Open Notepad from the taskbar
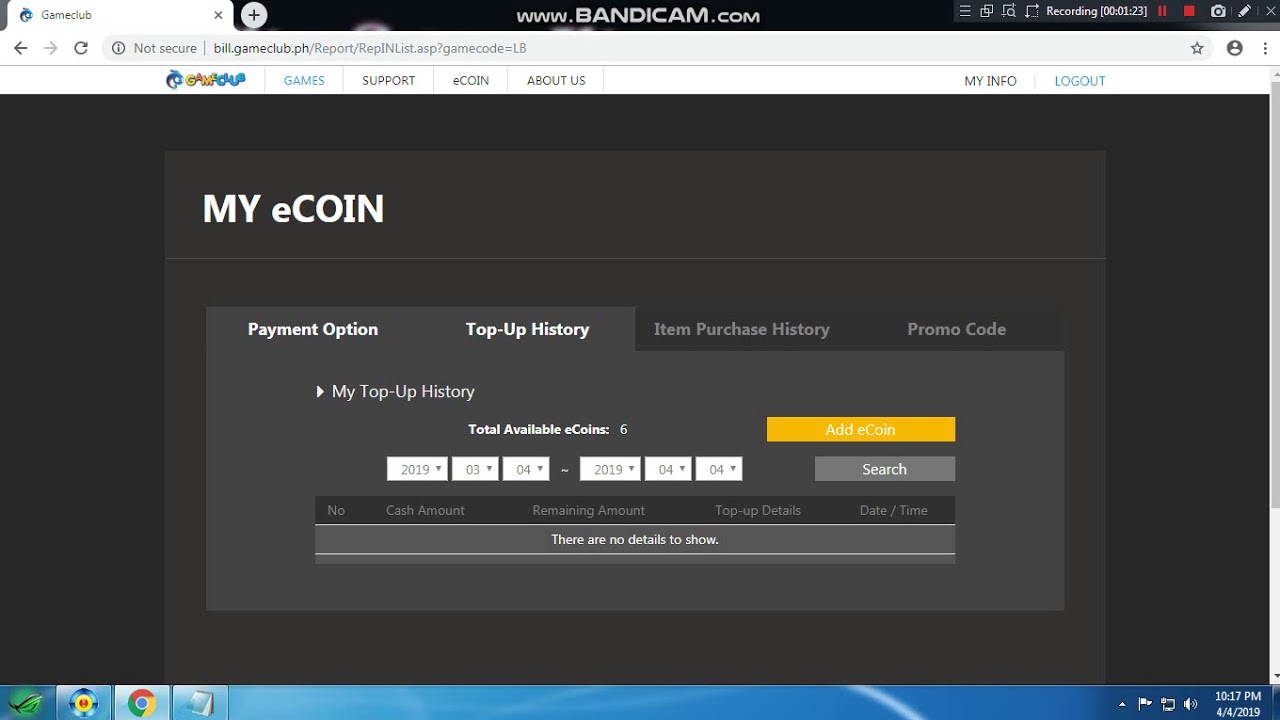Image resolution: width=1280 pixels, height=720 pixels. tap(199, 703)
